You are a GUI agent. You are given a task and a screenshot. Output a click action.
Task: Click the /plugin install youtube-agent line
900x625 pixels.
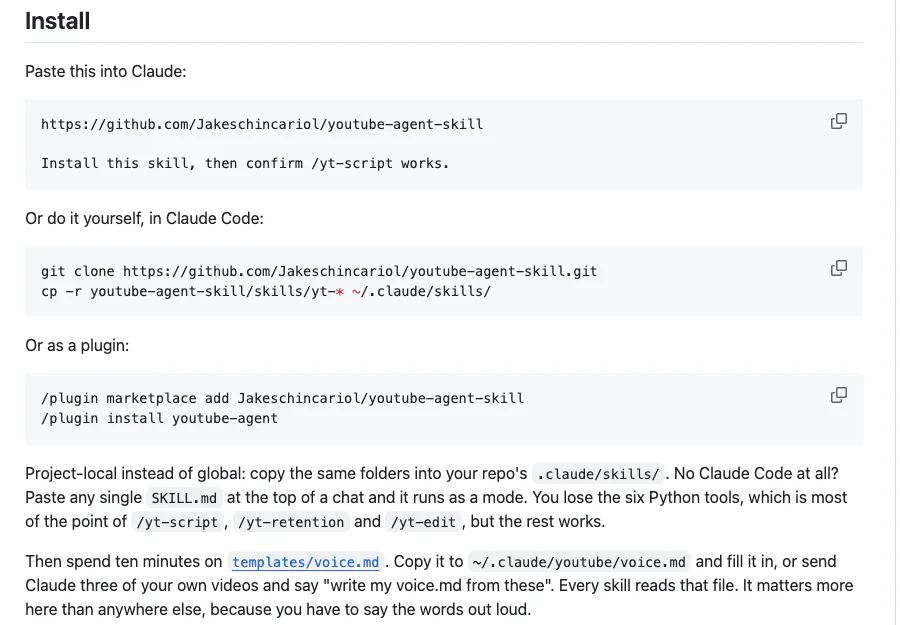[160, 418]
